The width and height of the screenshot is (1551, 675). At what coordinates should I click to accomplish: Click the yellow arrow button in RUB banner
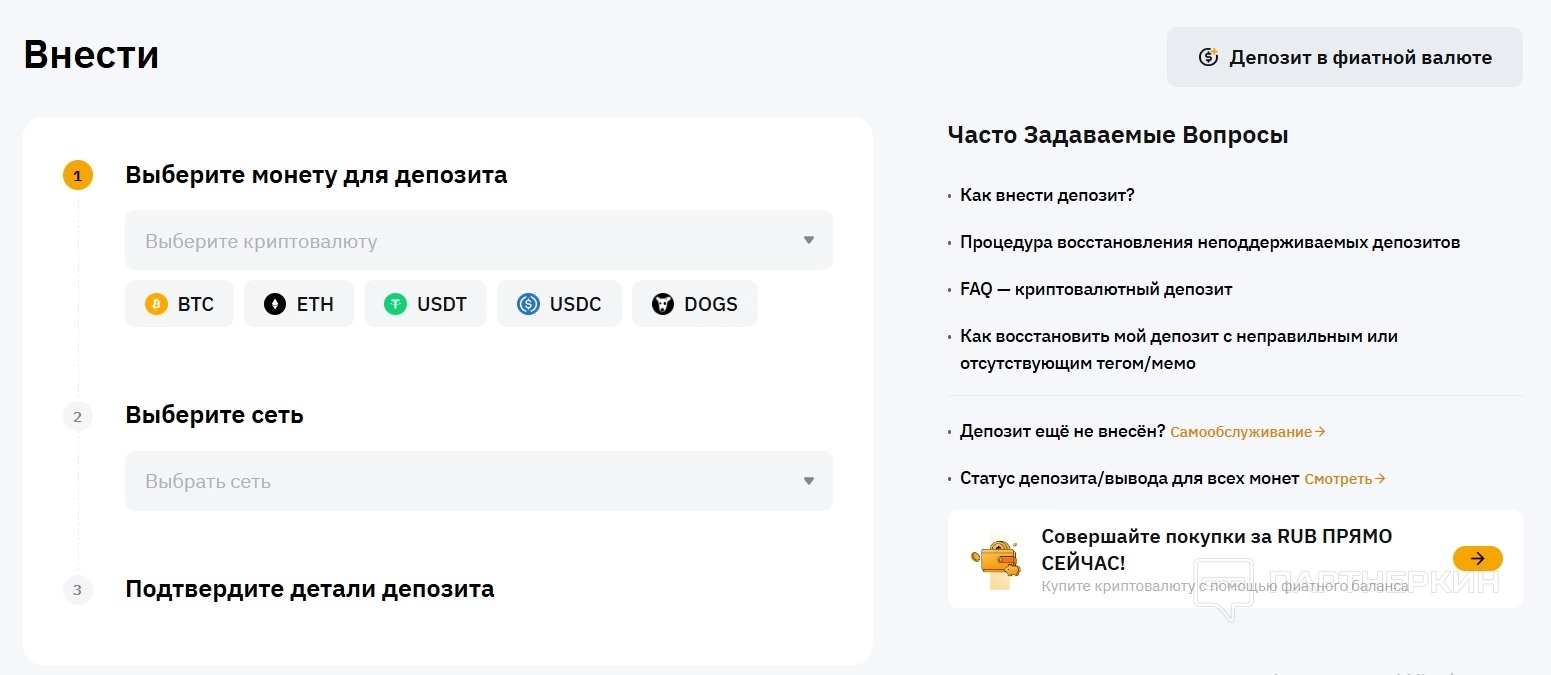(x=1477, y=558)
